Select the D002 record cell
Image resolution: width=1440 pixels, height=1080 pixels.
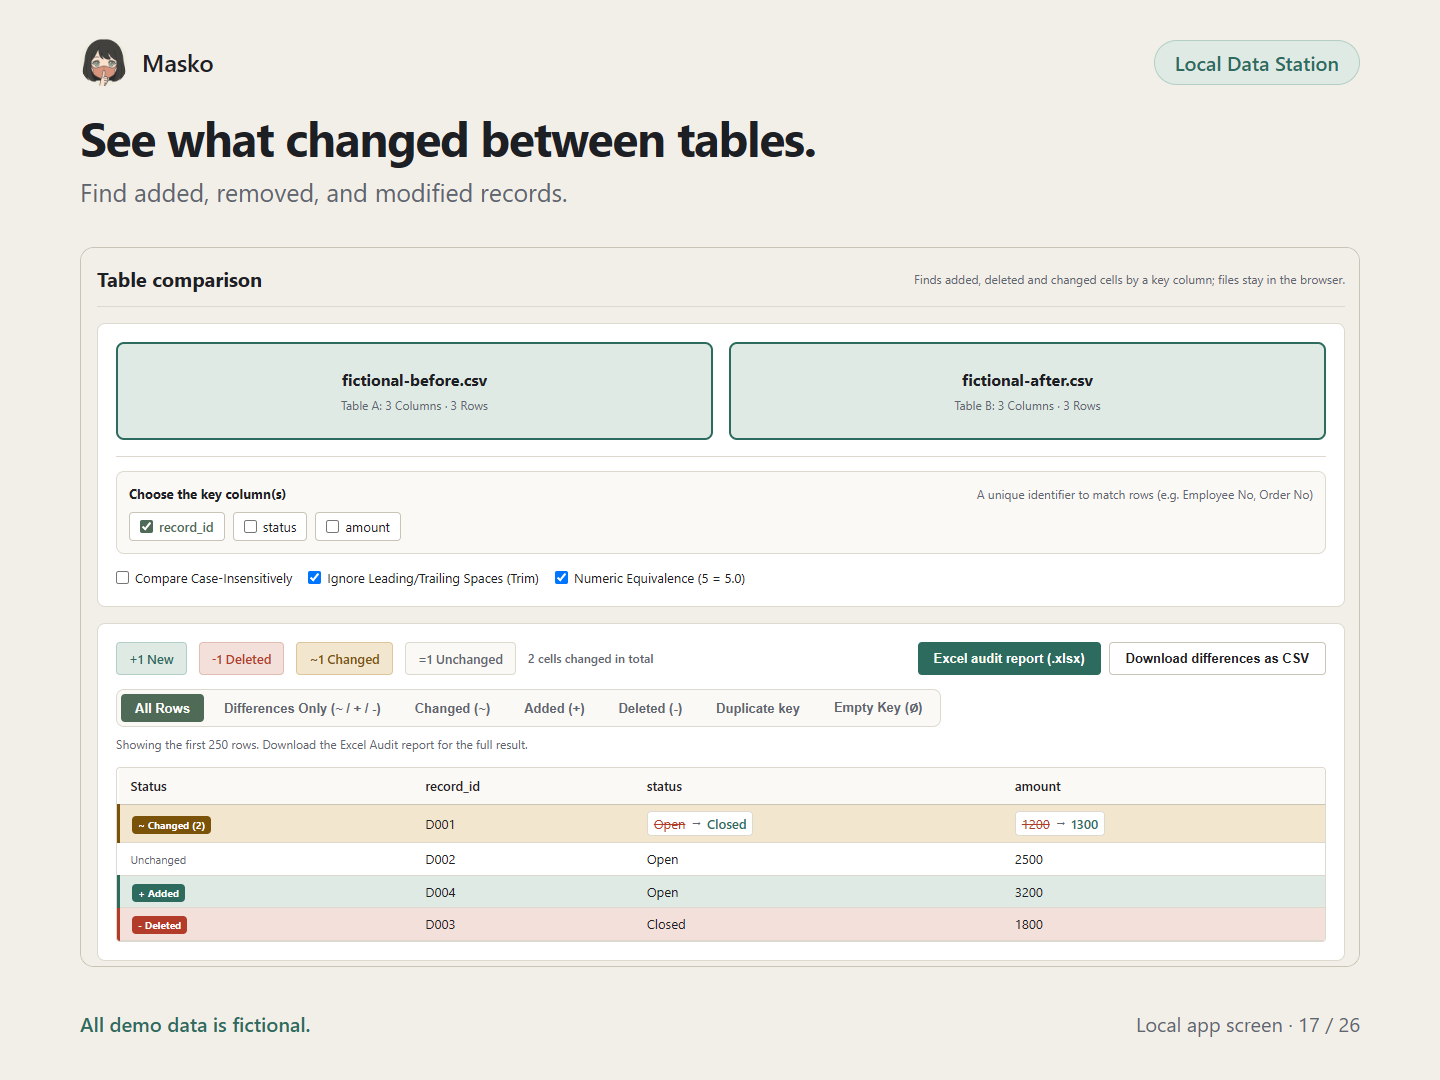(x=440, y=860)
